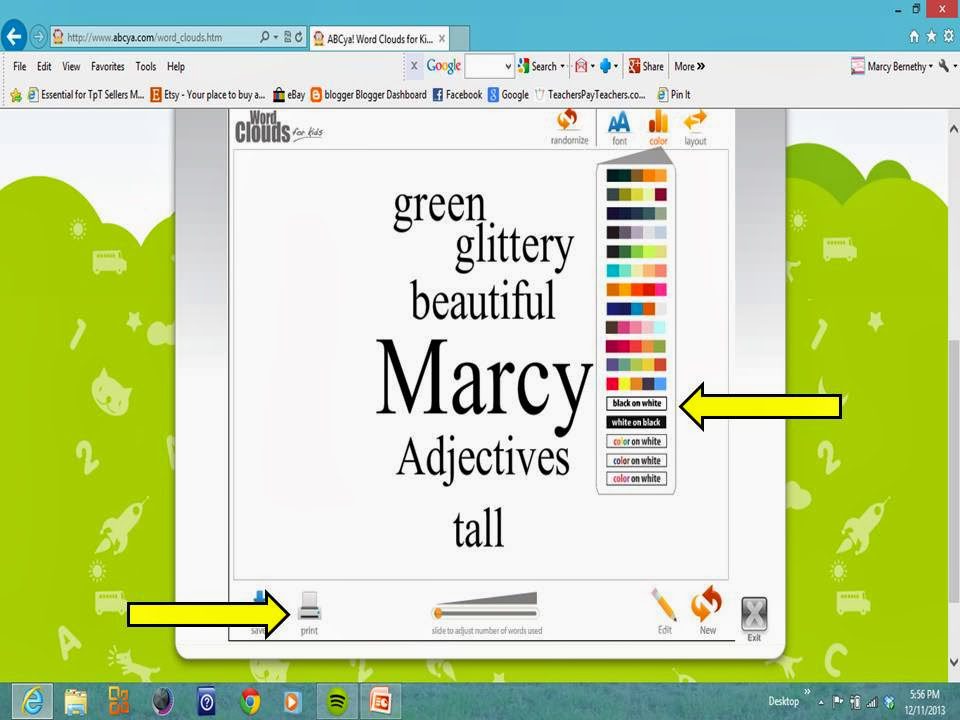Image resolution: width=960 pixels, height=720 pixels.
Task: Open the View menu
Action: [71, 66]
